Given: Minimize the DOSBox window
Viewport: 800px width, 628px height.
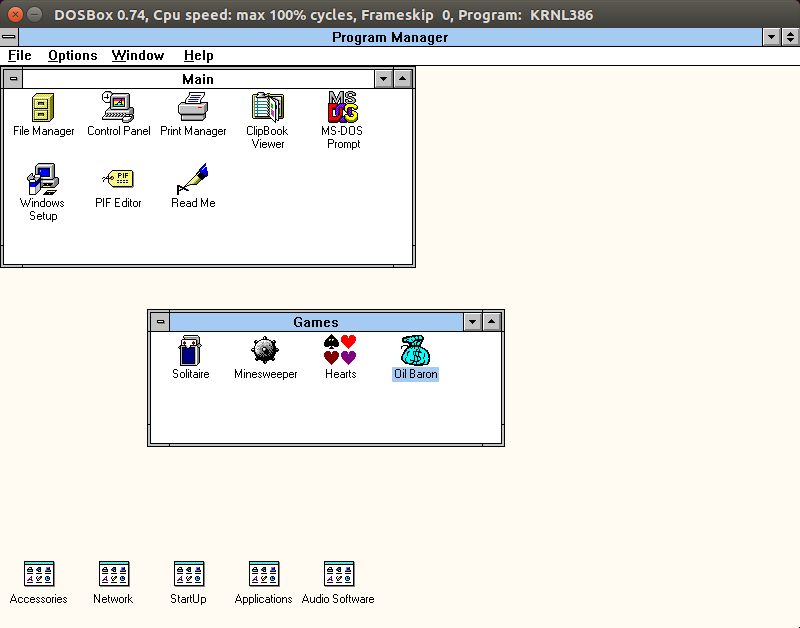Looking at the screenshot, I should point(35,14).
